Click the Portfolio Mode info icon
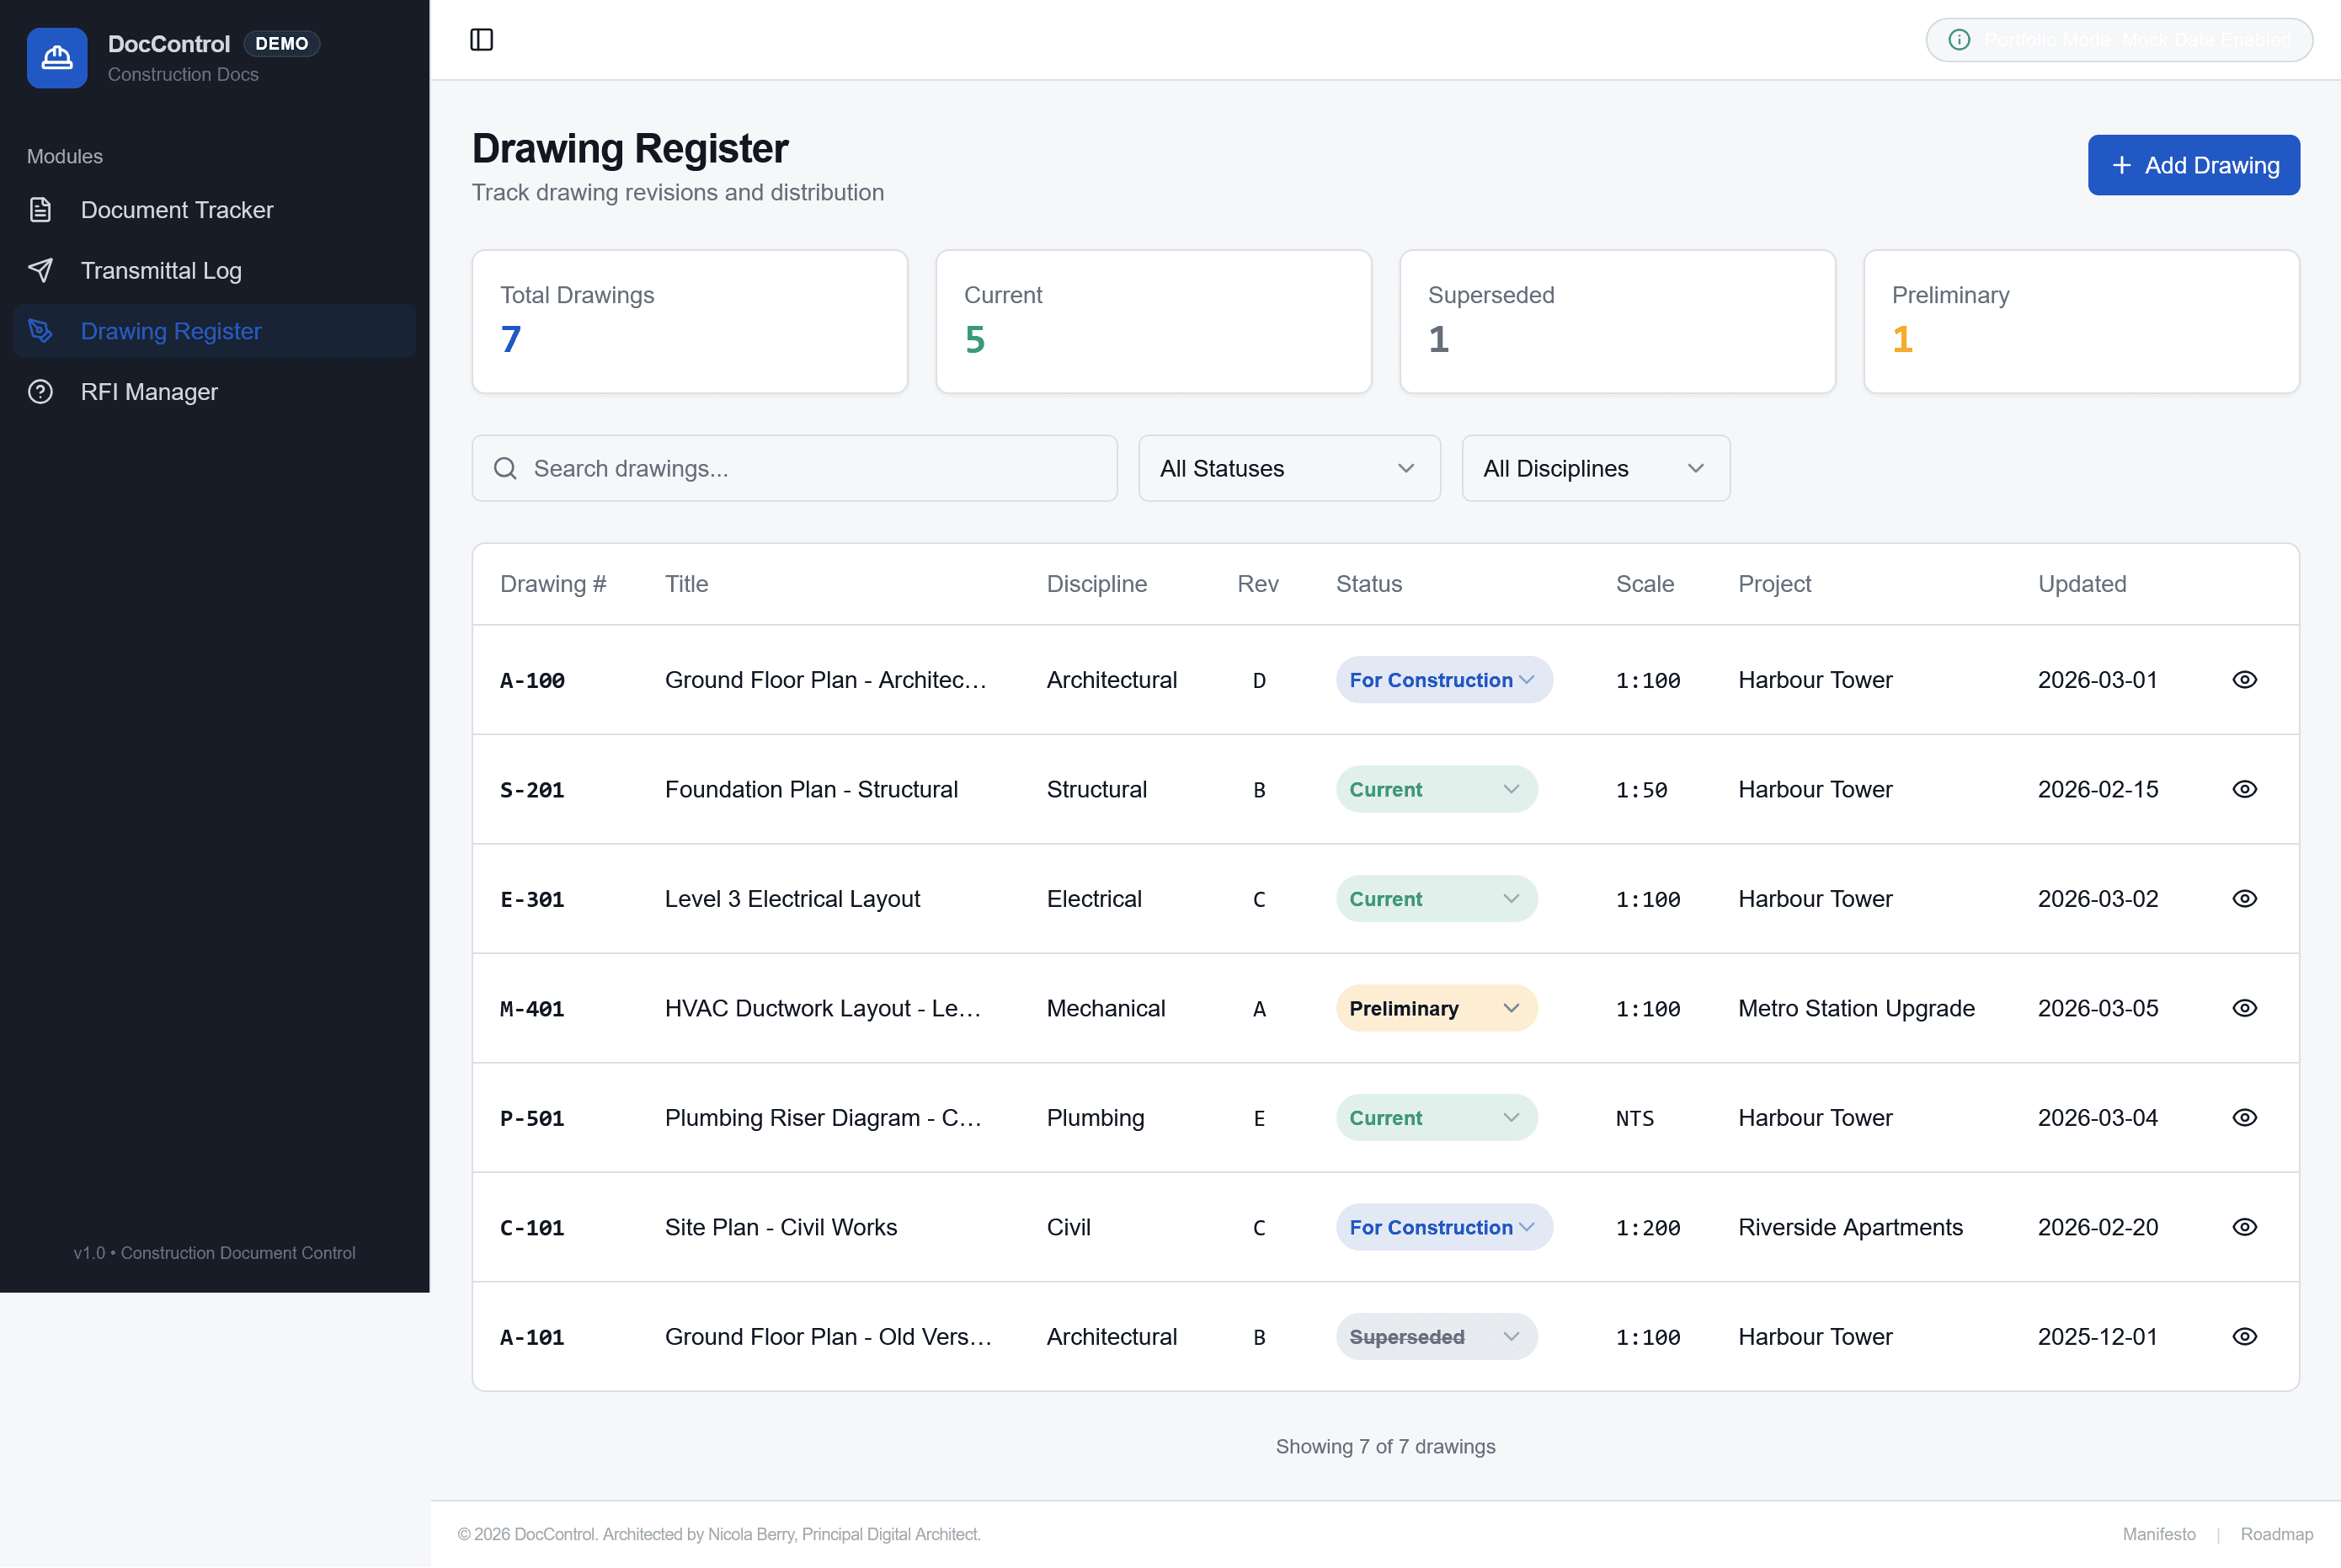 pyautogui.click(x=1959, y=40)
